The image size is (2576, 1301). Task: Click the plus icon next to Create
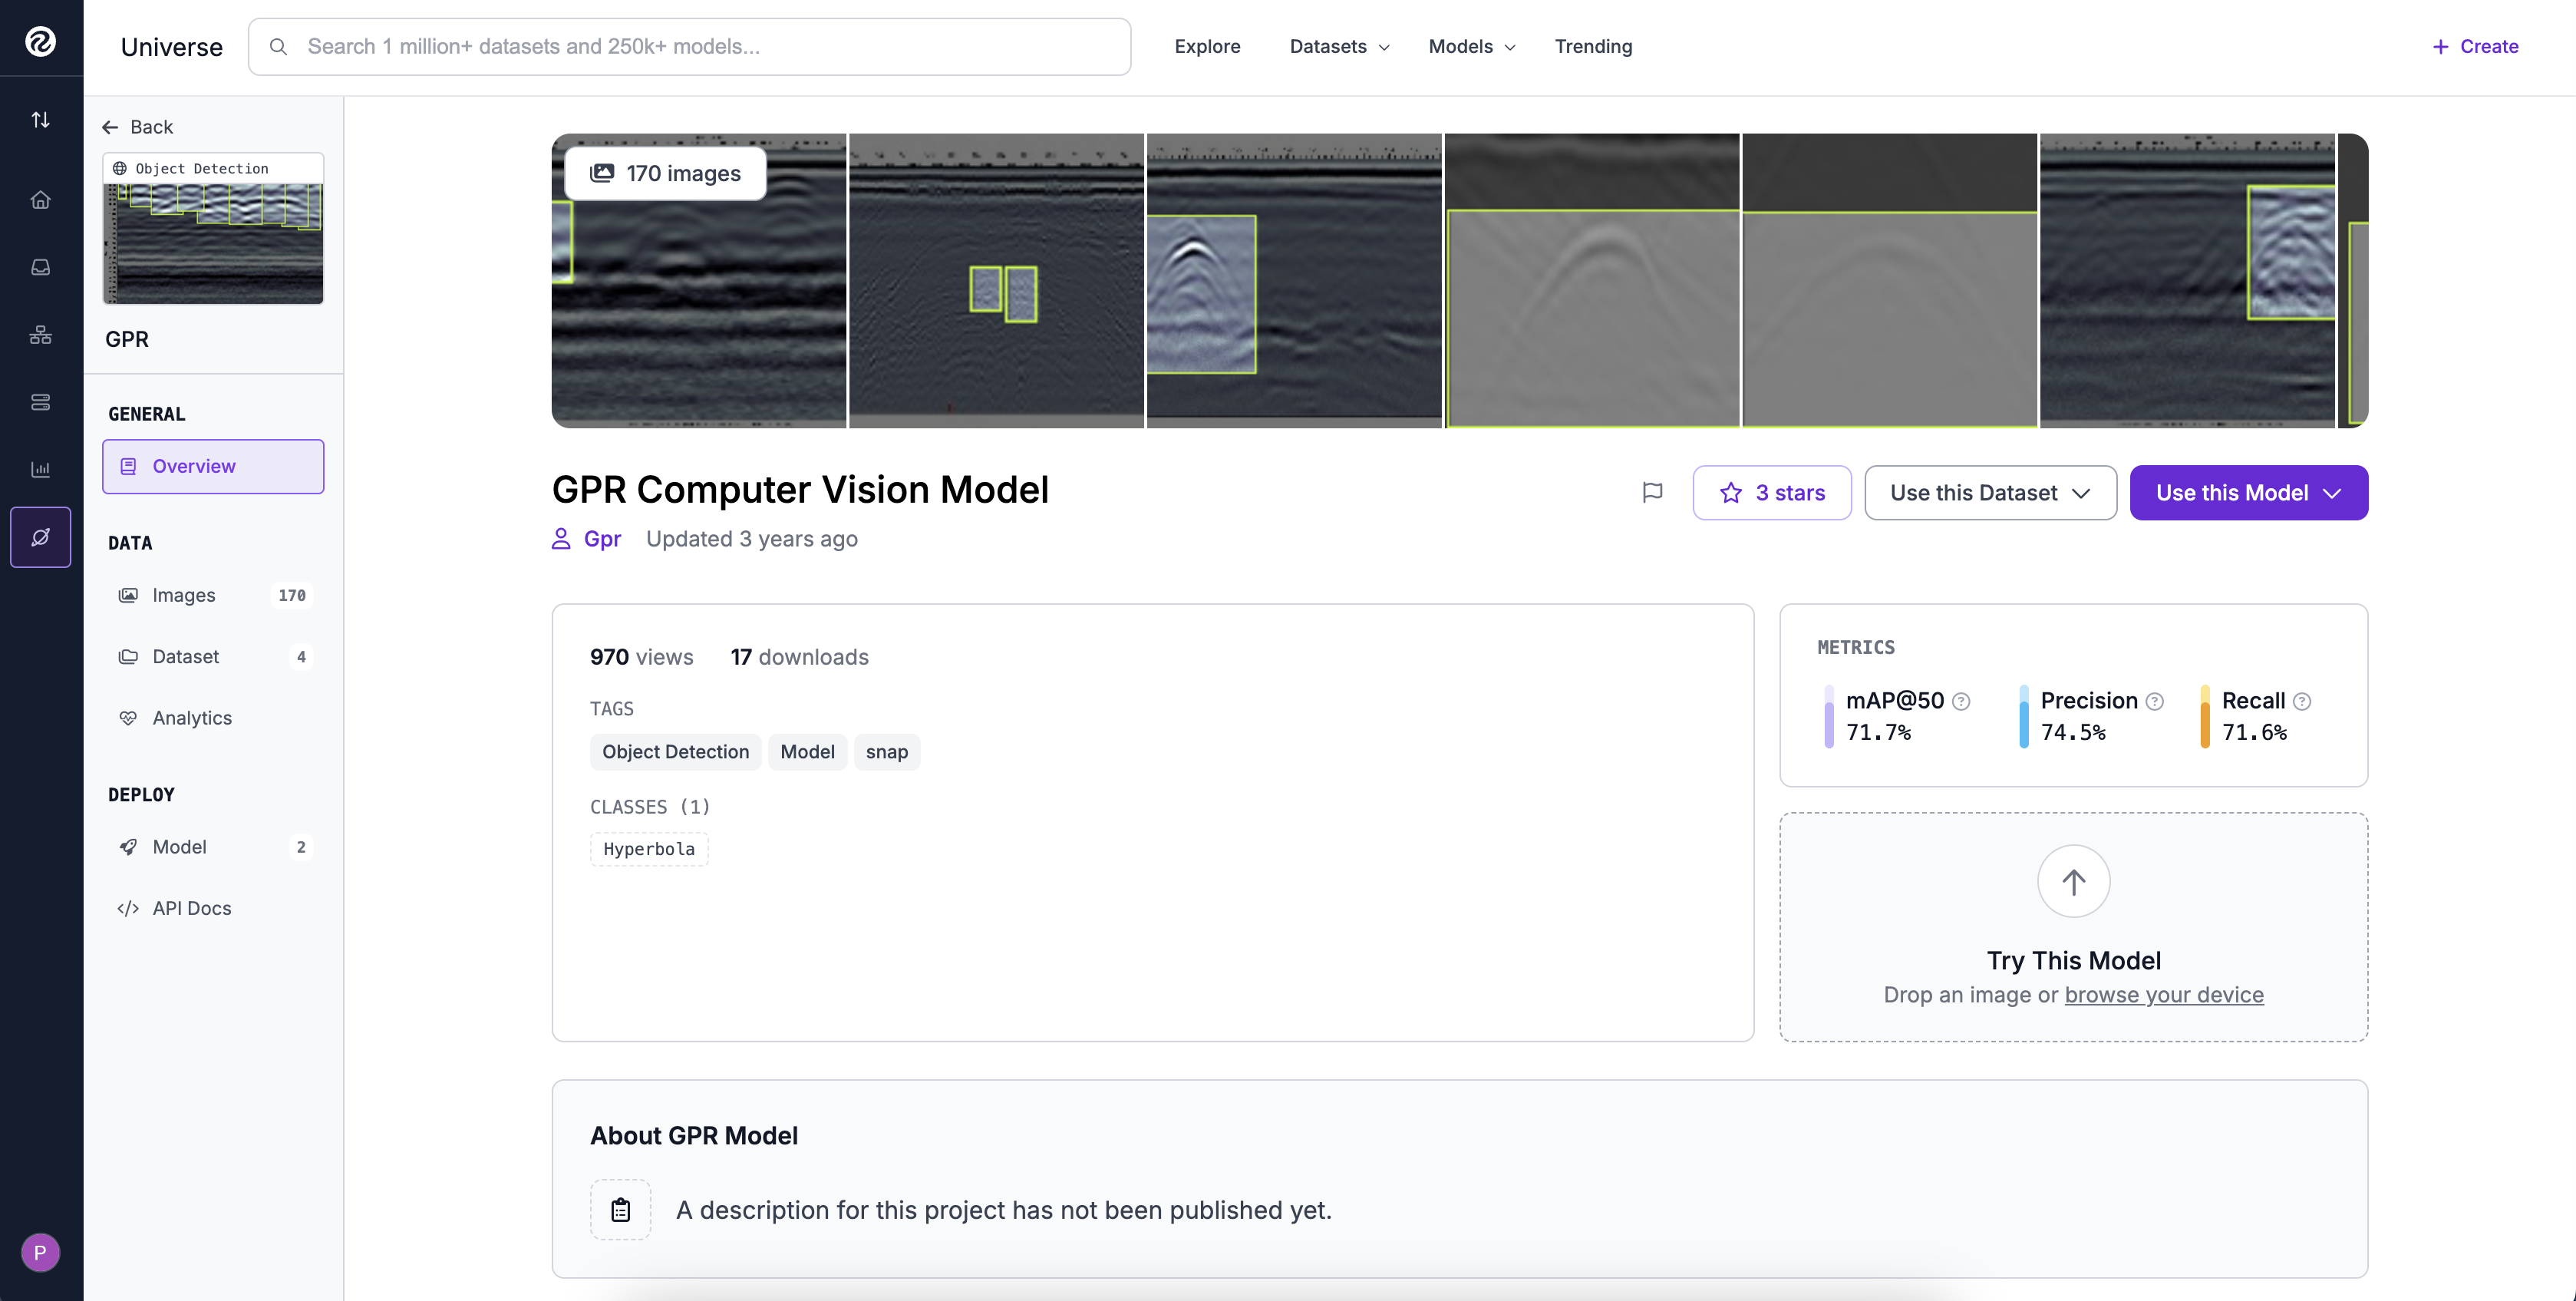2440,47
